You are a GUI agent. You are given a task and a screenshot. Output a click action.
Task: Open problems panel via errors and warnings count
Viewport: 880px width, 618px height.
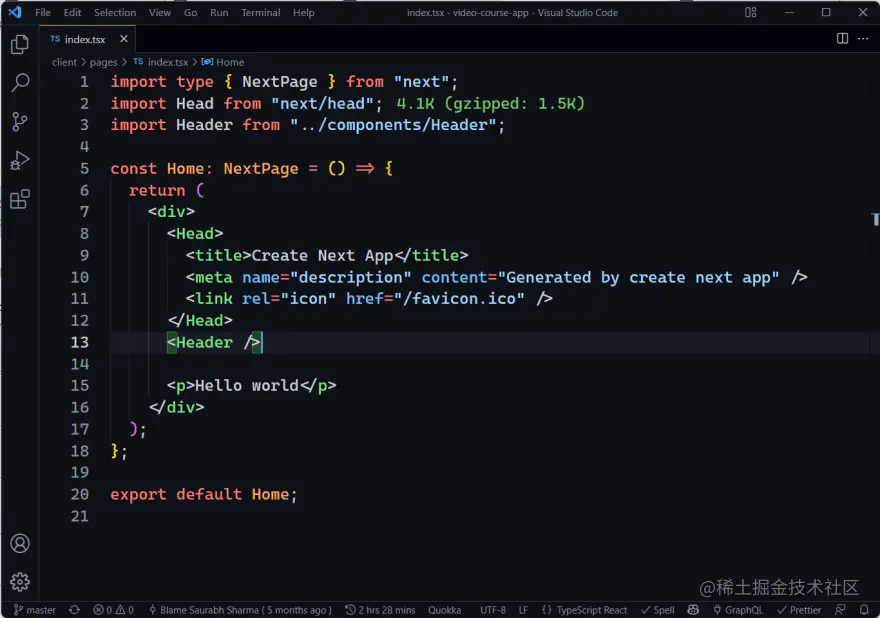click(113, 610)
